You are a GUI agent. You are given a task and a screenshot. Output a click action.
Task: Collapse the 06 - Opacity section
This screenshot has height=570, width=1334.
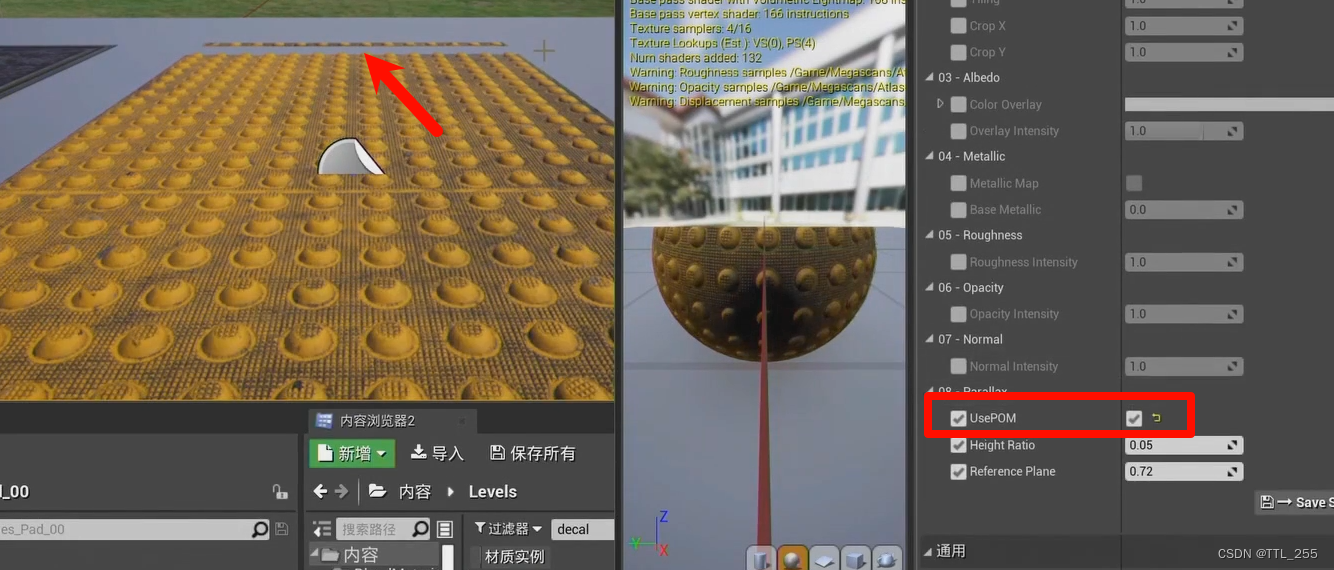point(929,288)
